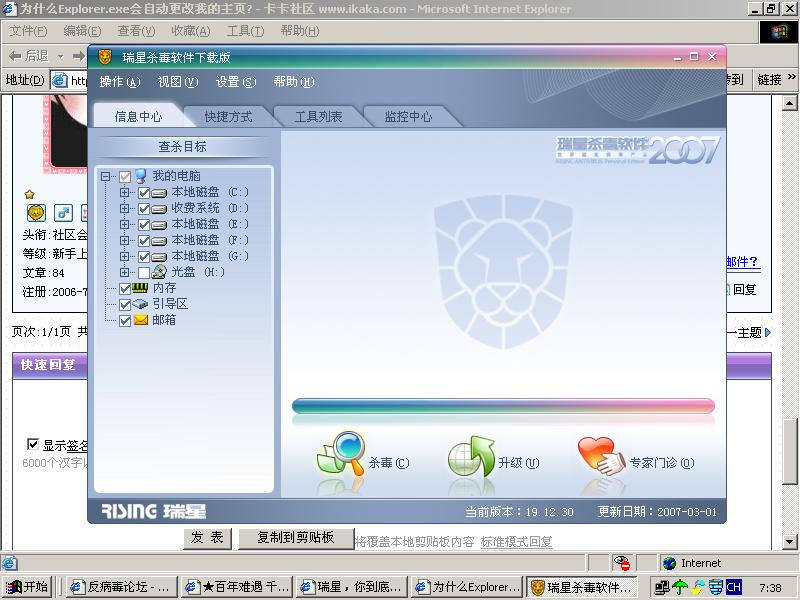The width and height of the screenshot is (800, 600).
Task: Click the green umbrella tray icon
Action: tap(680, 587)
